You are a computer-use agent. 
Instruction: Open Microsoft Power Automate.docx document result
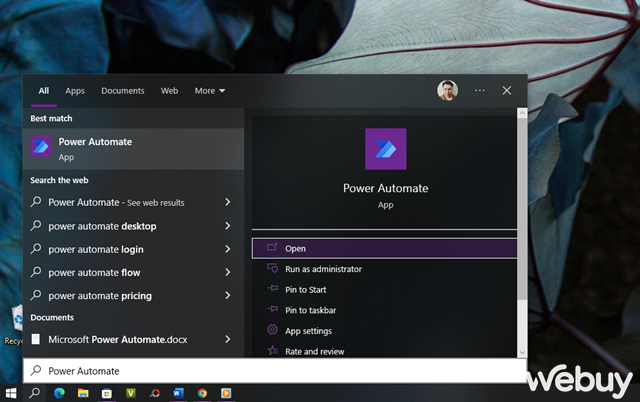[x=133, y=339]
